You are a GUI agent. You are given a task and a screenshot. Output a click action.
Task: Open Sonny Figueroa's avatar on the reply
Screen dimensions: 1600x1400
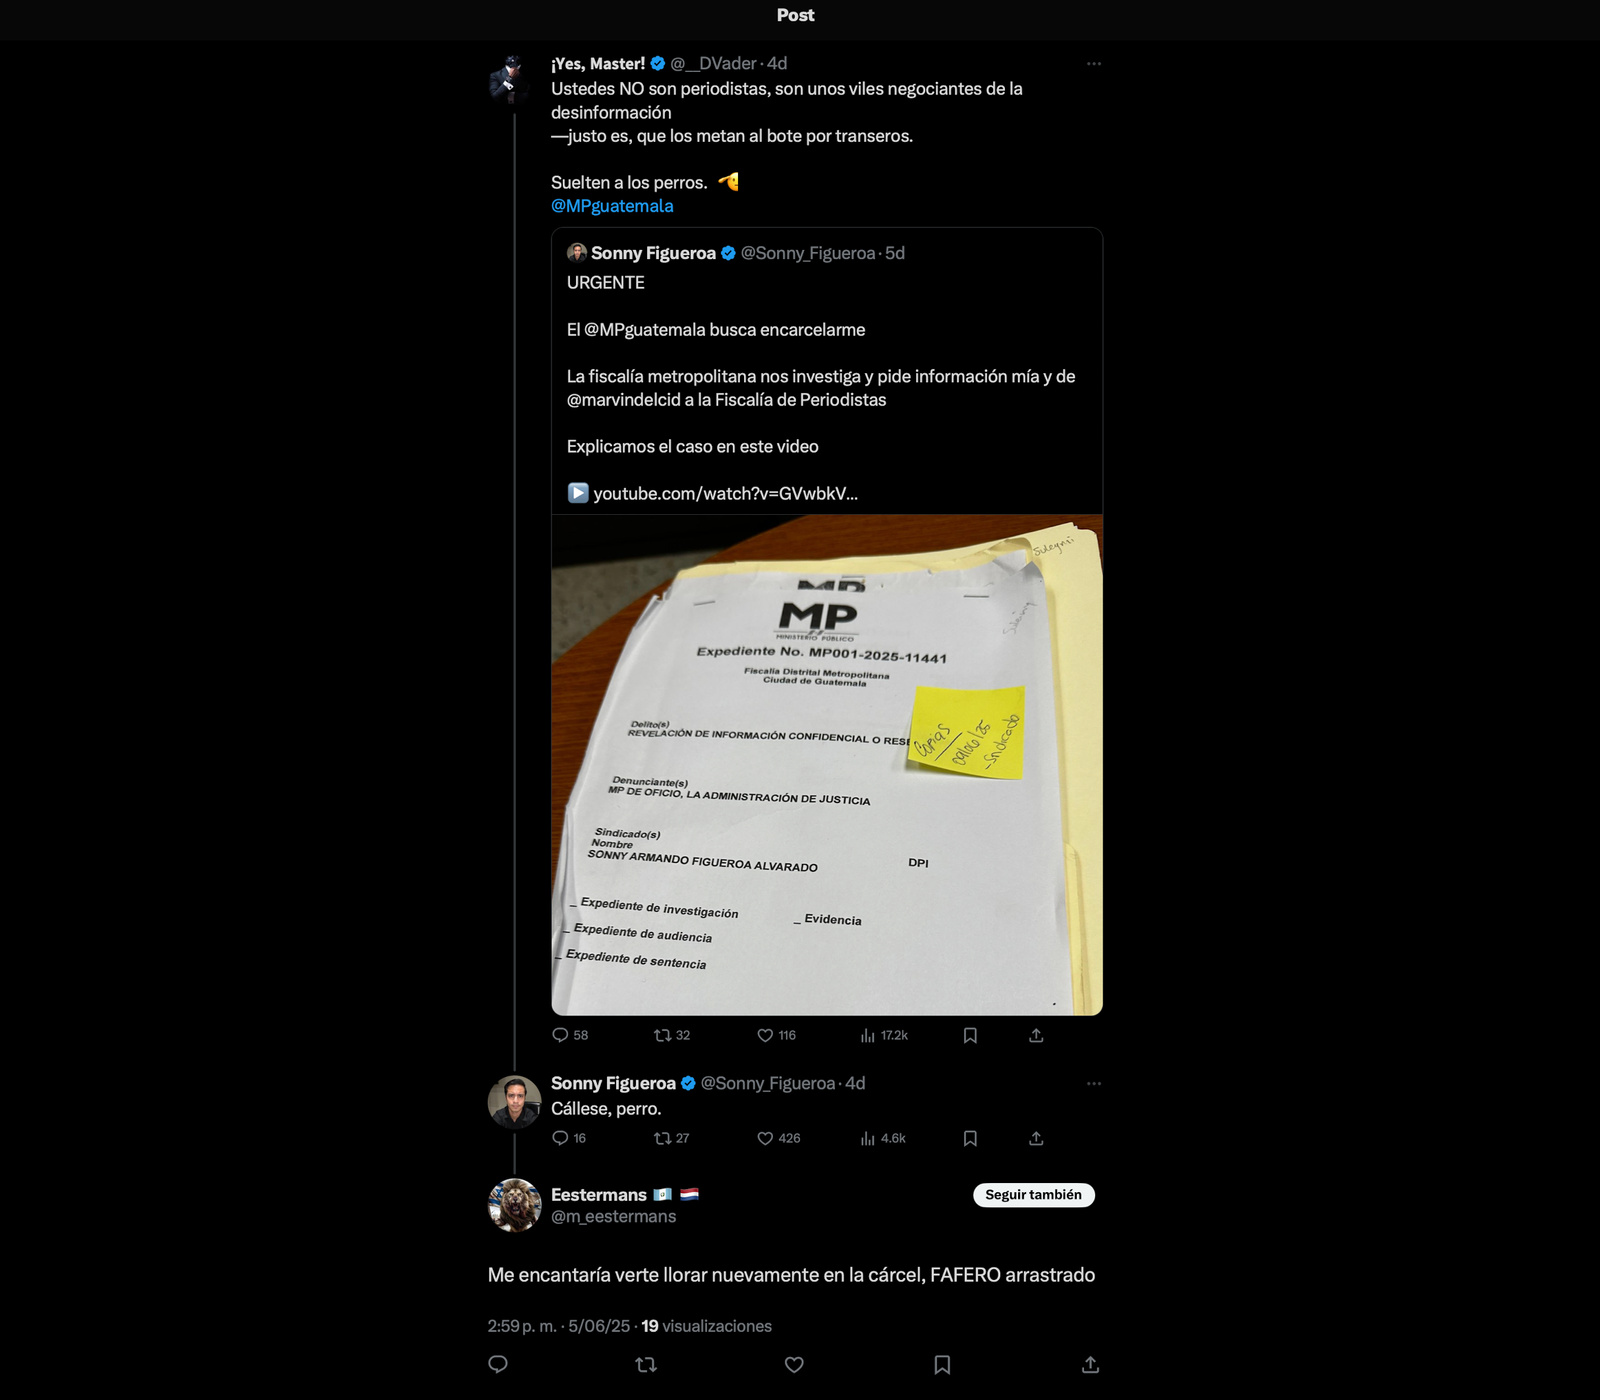tap(514, 1102)
